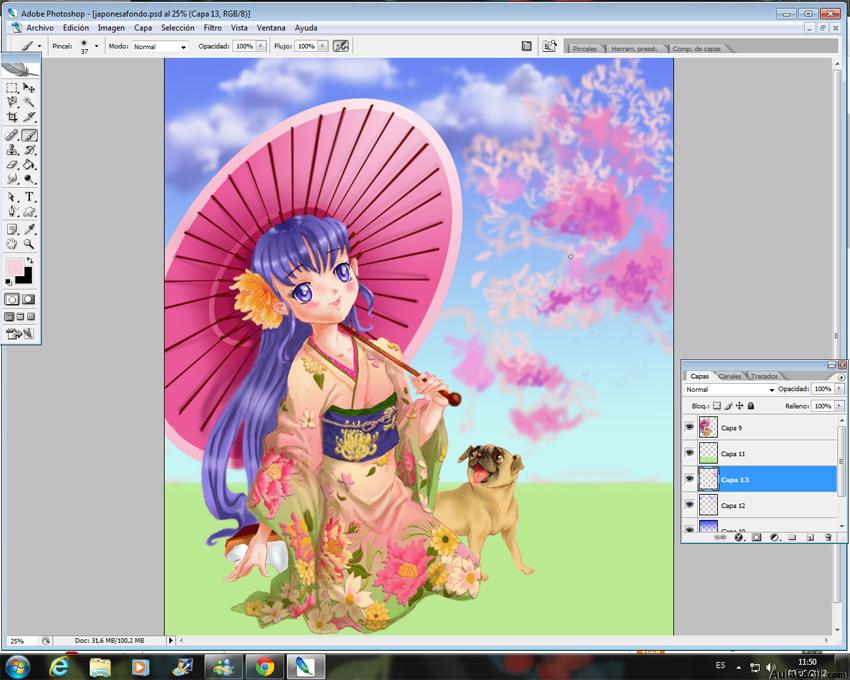Pick the Eyedropper tool
Screen dimensions: 850x680
[x=29, y=229]
